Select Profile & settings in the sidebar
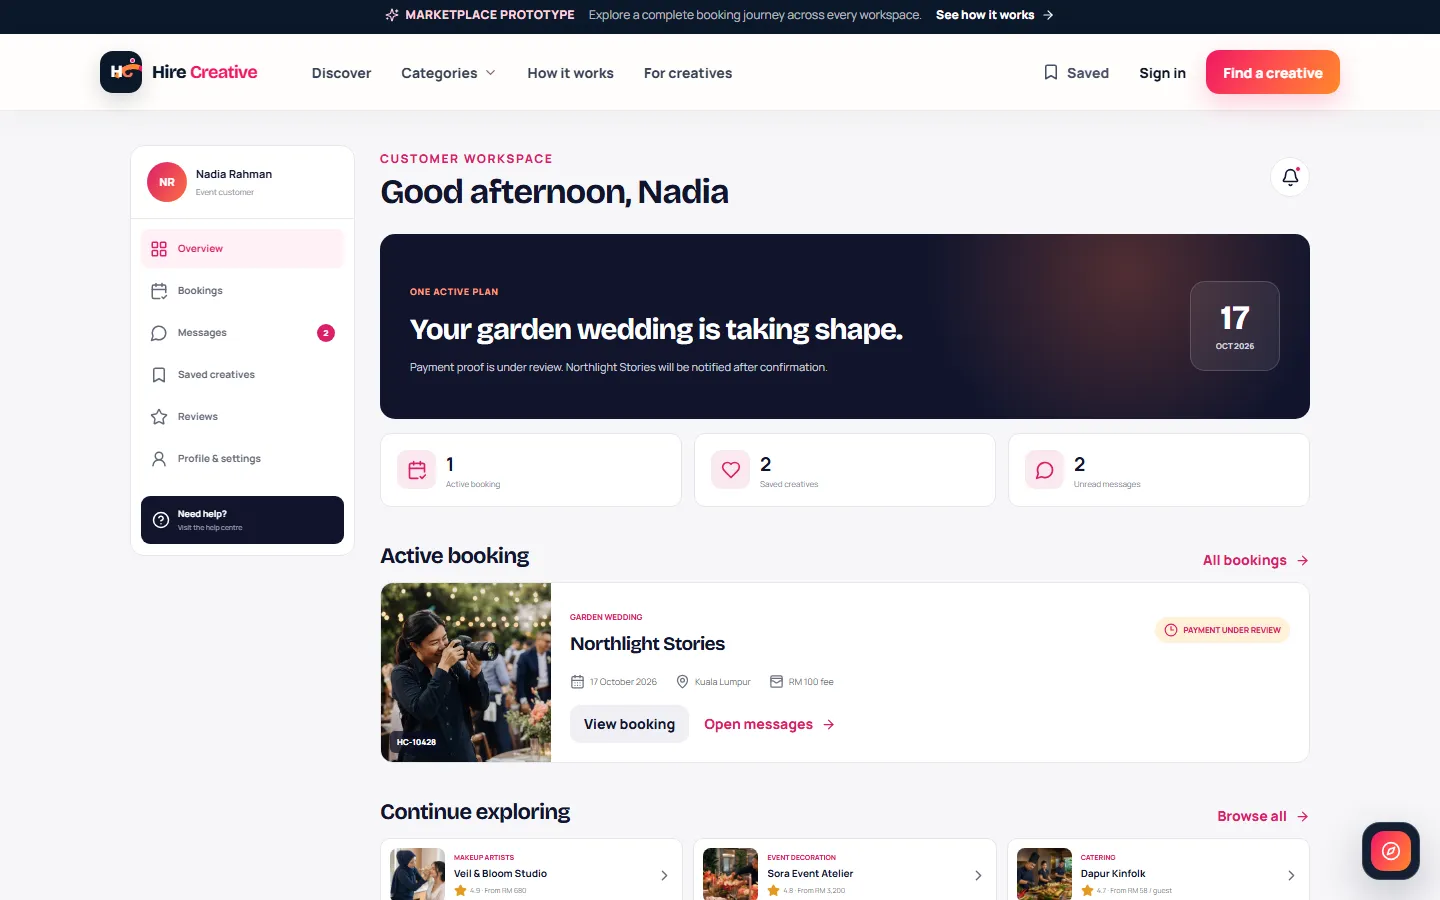The height and width of the screenshot is (900, 1440). (x=242, y=459)
